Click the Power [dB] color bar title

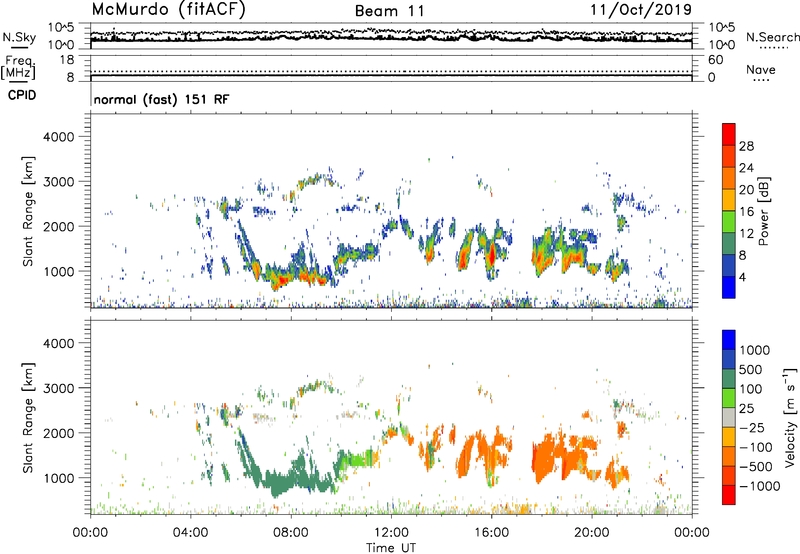[x=763, y=211]
